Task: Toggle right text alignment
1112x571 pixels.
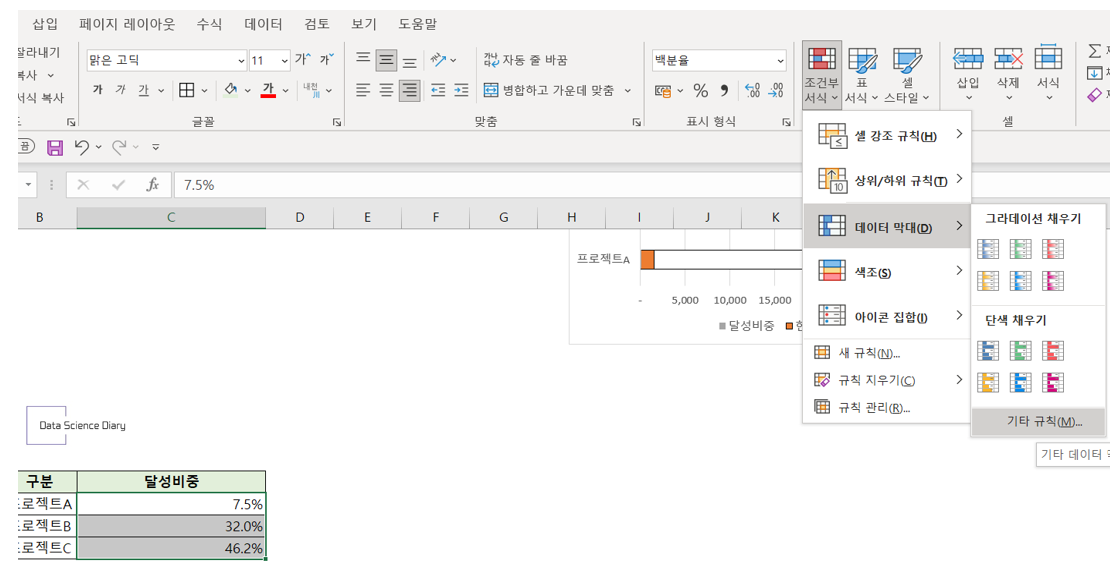Action: (410, 90)
